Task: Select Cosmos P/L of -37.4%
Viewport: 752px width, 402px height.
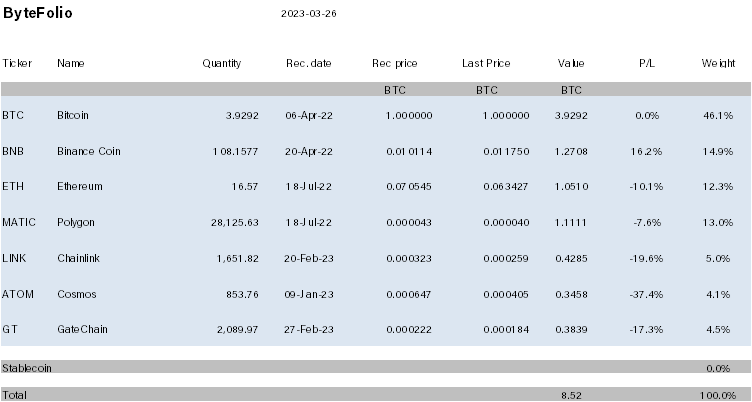Action: click(646, 295)
